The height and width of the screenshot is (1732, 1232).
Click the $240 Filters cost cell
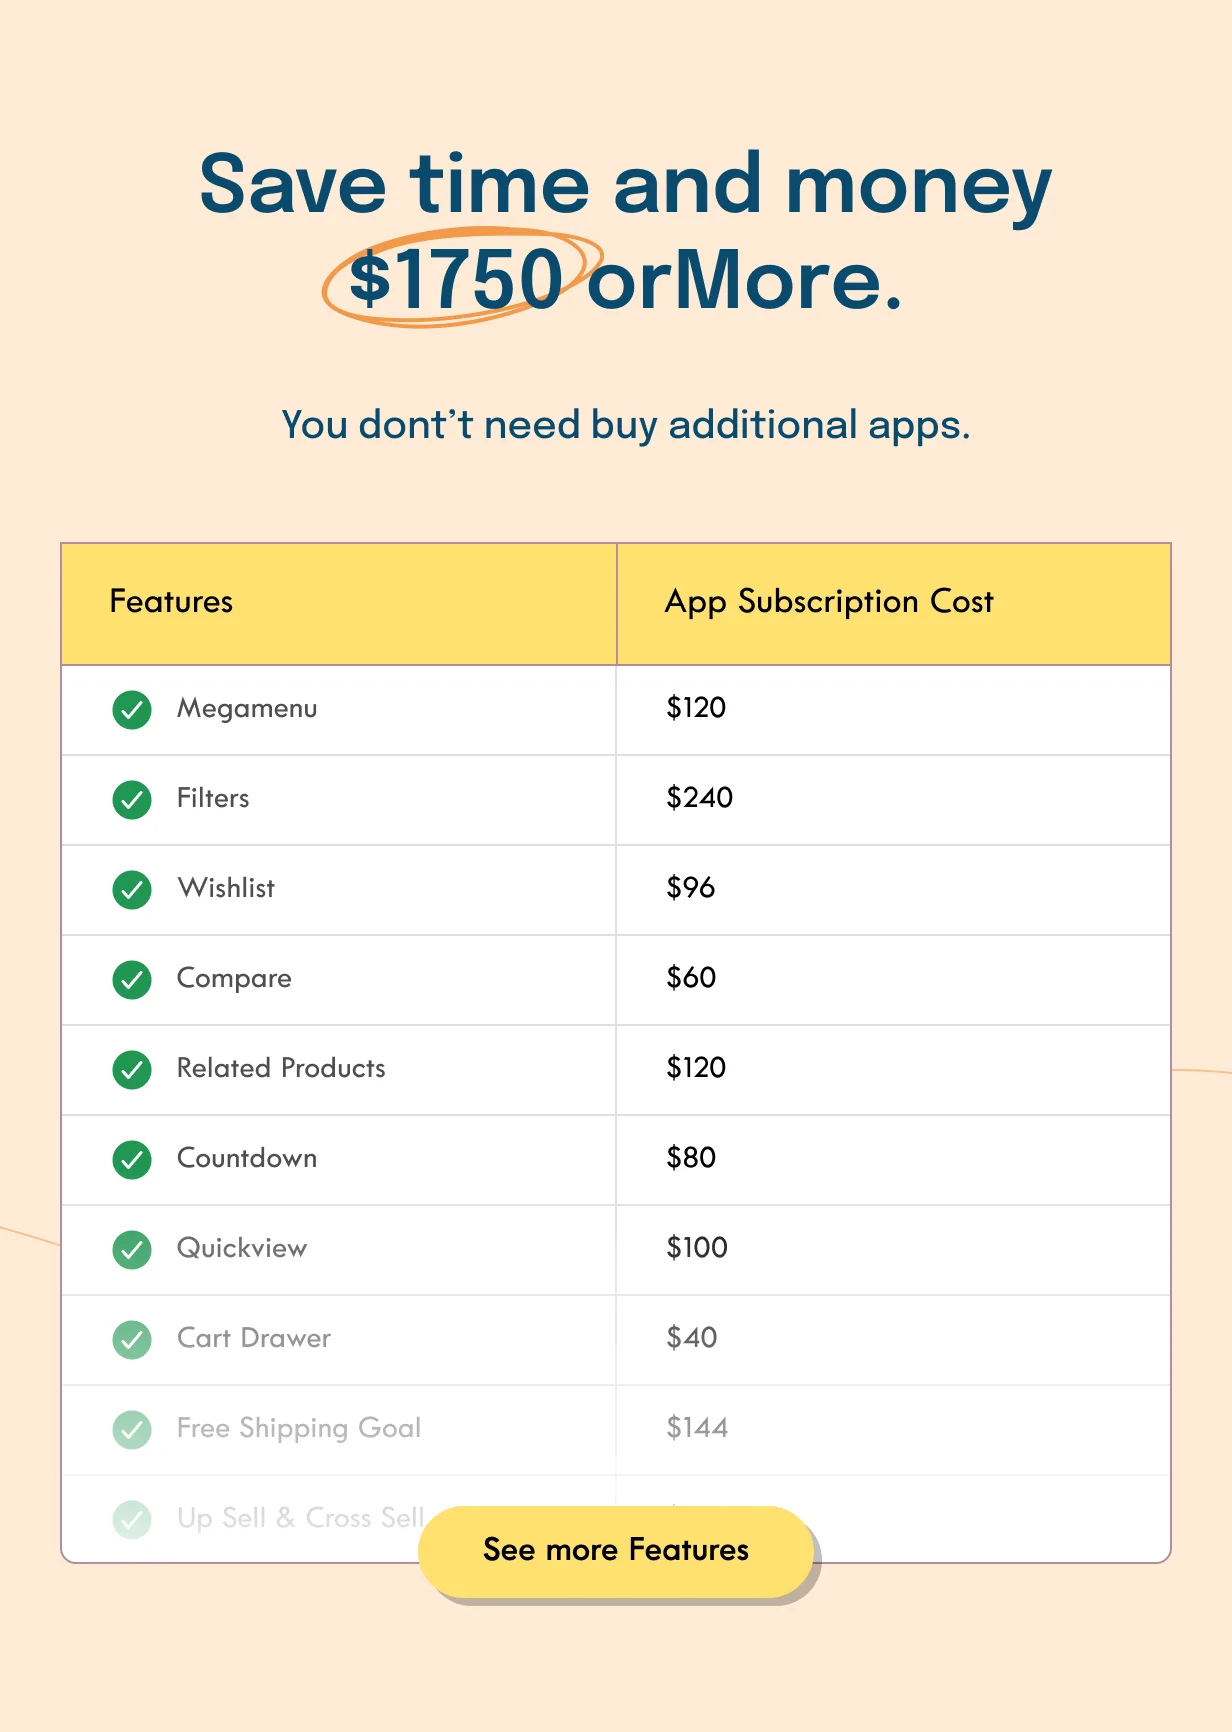tap(894, 800)
